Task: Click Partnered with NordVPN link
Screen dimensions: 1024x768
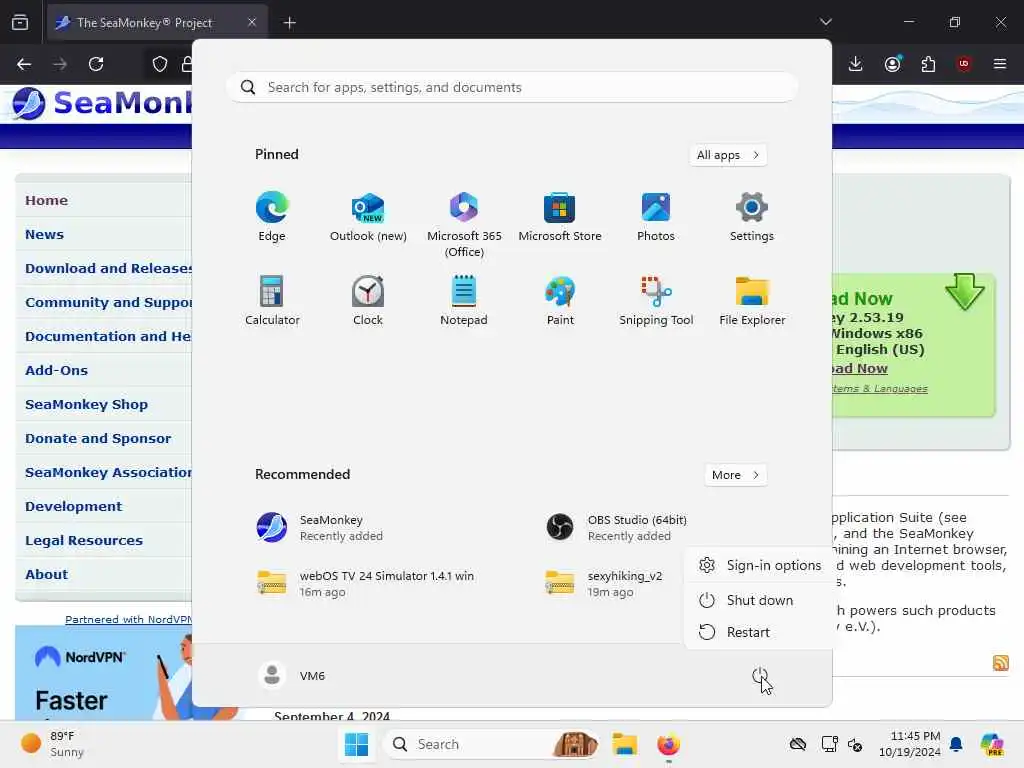Action: coord(128,619)
